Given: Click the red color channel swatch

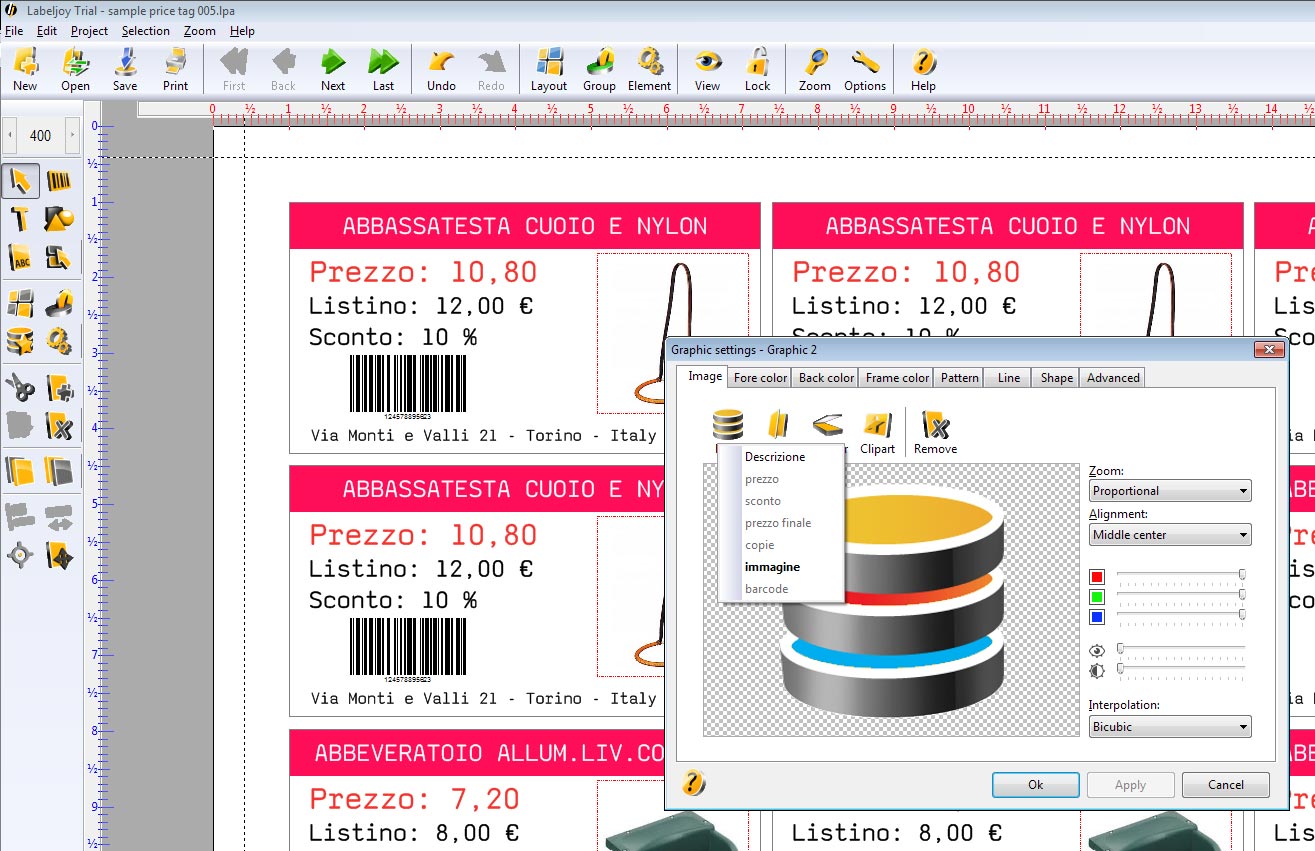Looking at the screenshot, I should tap(1097, 577).
